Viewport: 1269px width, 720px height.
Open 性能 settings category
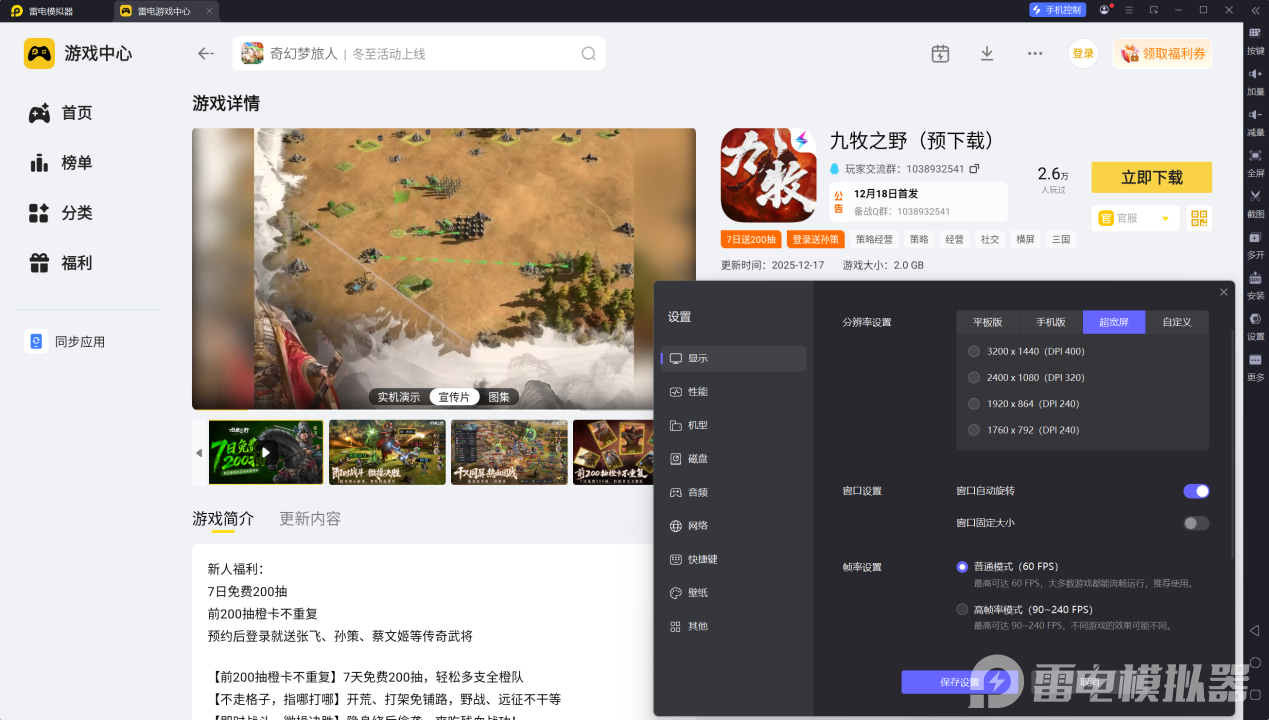[733, 392]
